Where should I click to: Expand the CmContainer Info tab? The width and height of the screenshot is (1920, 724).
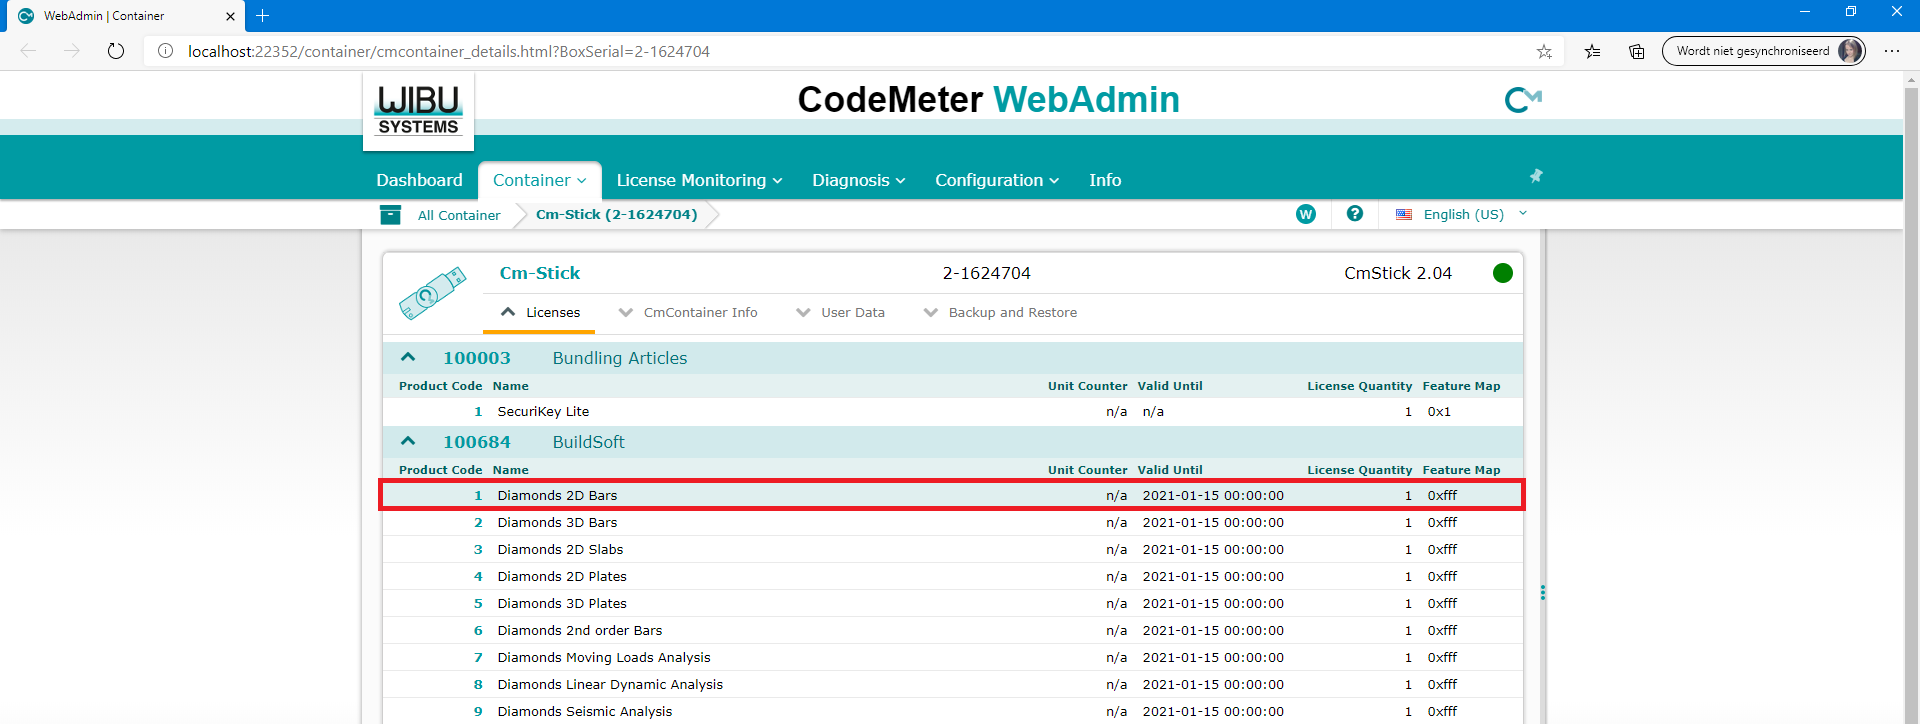[688, 312]
